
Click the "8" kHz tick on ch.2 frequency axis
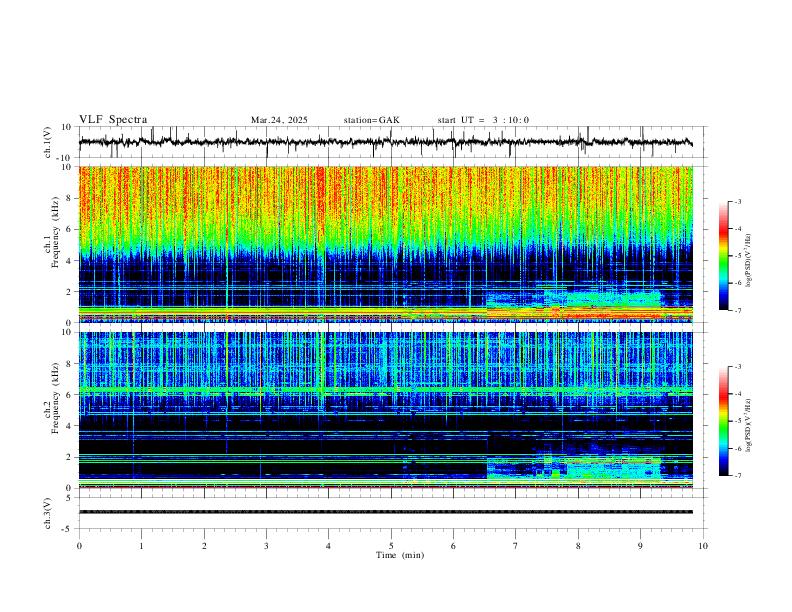click(x=68, y=364)
